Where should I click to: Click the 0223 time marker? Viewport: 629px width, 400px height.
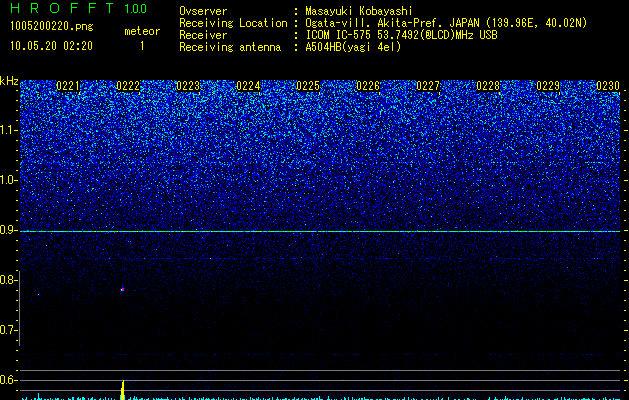click(188, 86)
